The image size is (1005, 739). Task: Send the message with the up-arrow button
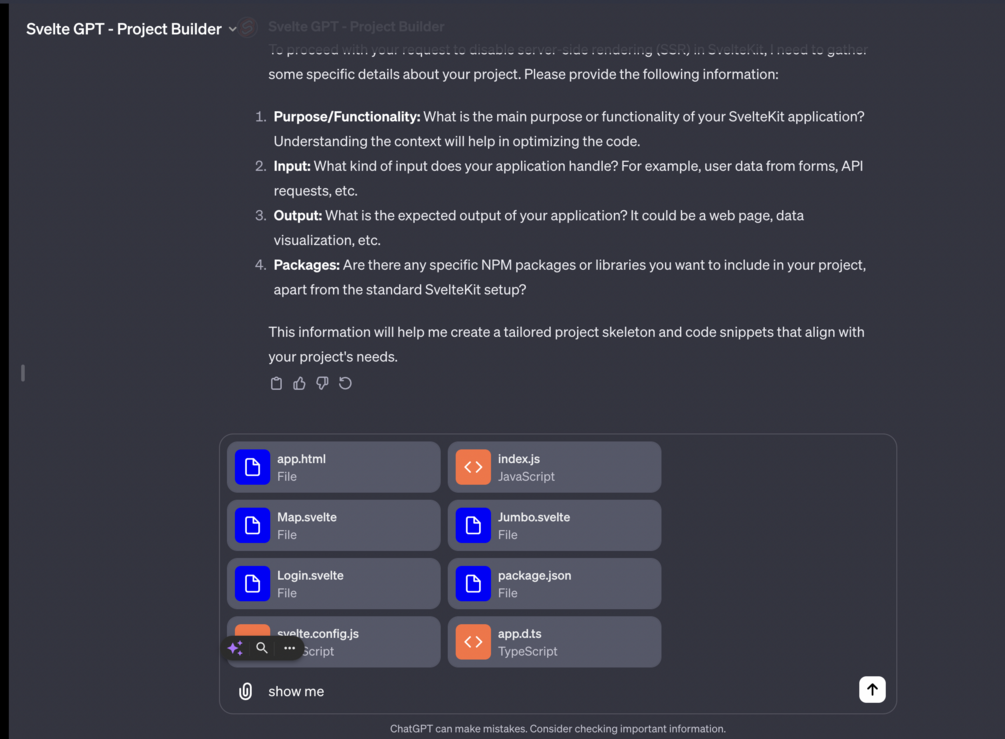point(872,690)
